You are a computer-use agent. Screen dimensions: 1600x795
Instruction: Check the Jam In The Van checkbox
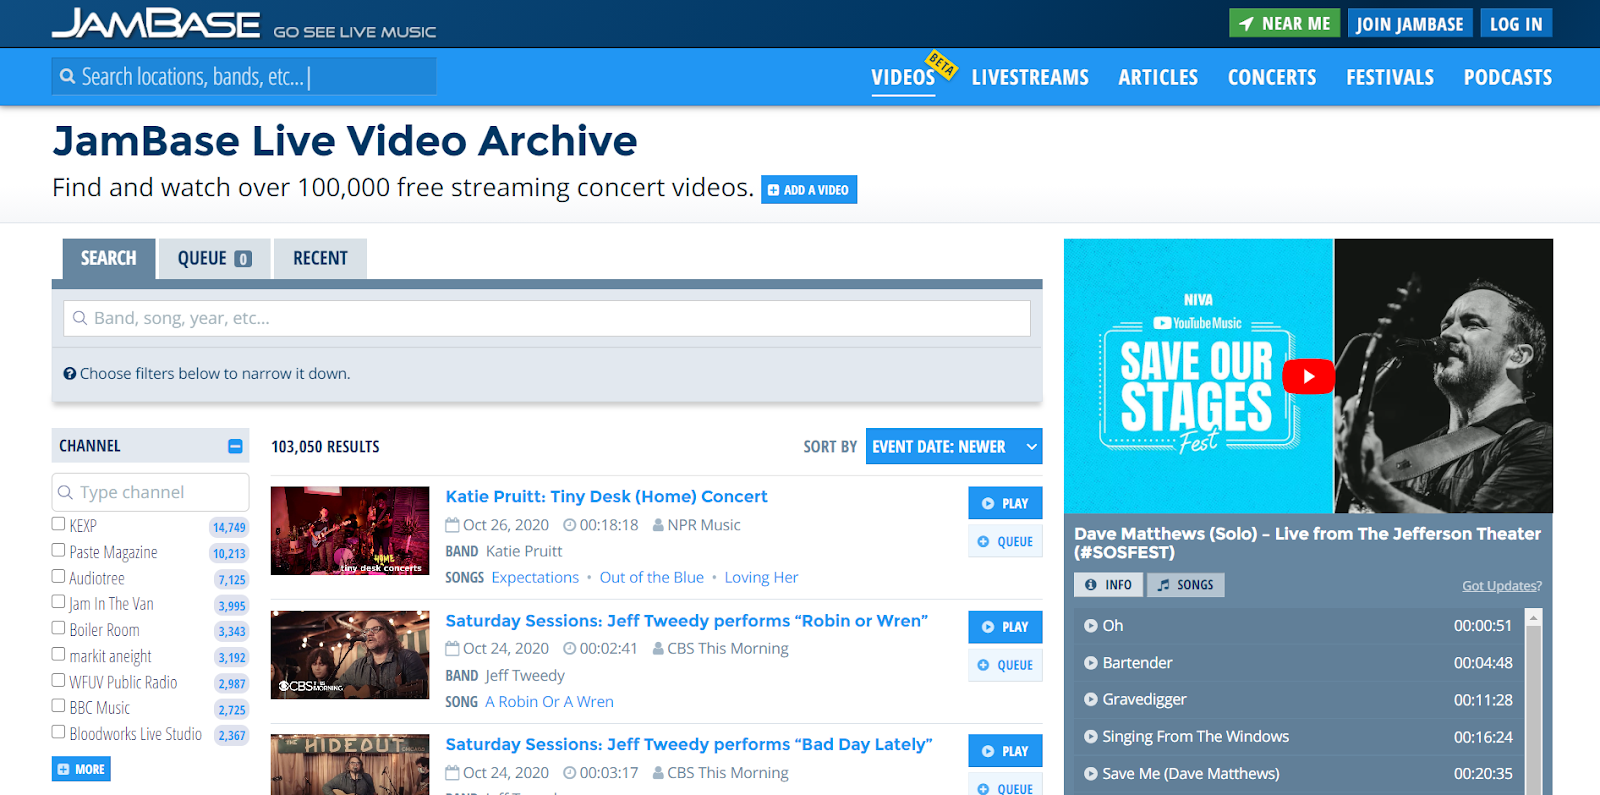[x=58, y=602]
